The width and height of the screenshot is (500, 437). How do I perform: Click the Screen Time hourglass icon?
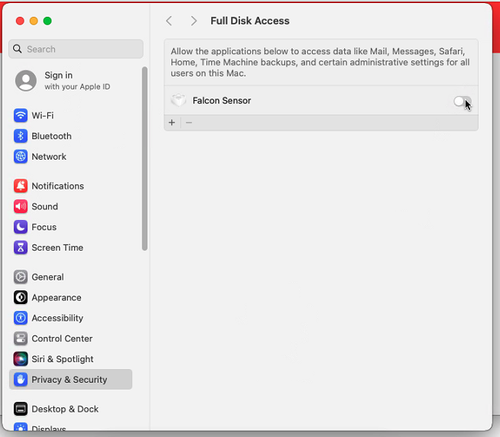pyautogui.click(x=21, y=248)
